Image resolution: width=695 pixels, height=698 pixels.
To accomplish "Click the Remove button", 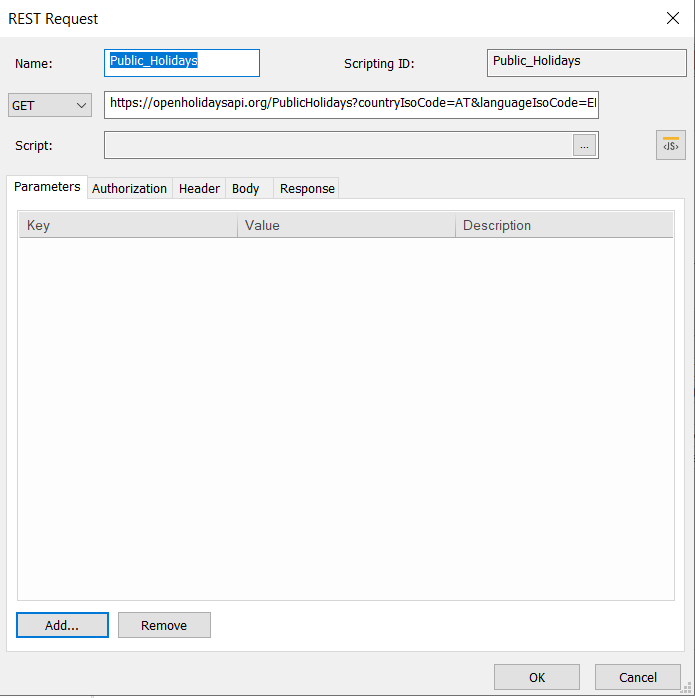I will tap(164, 625).
